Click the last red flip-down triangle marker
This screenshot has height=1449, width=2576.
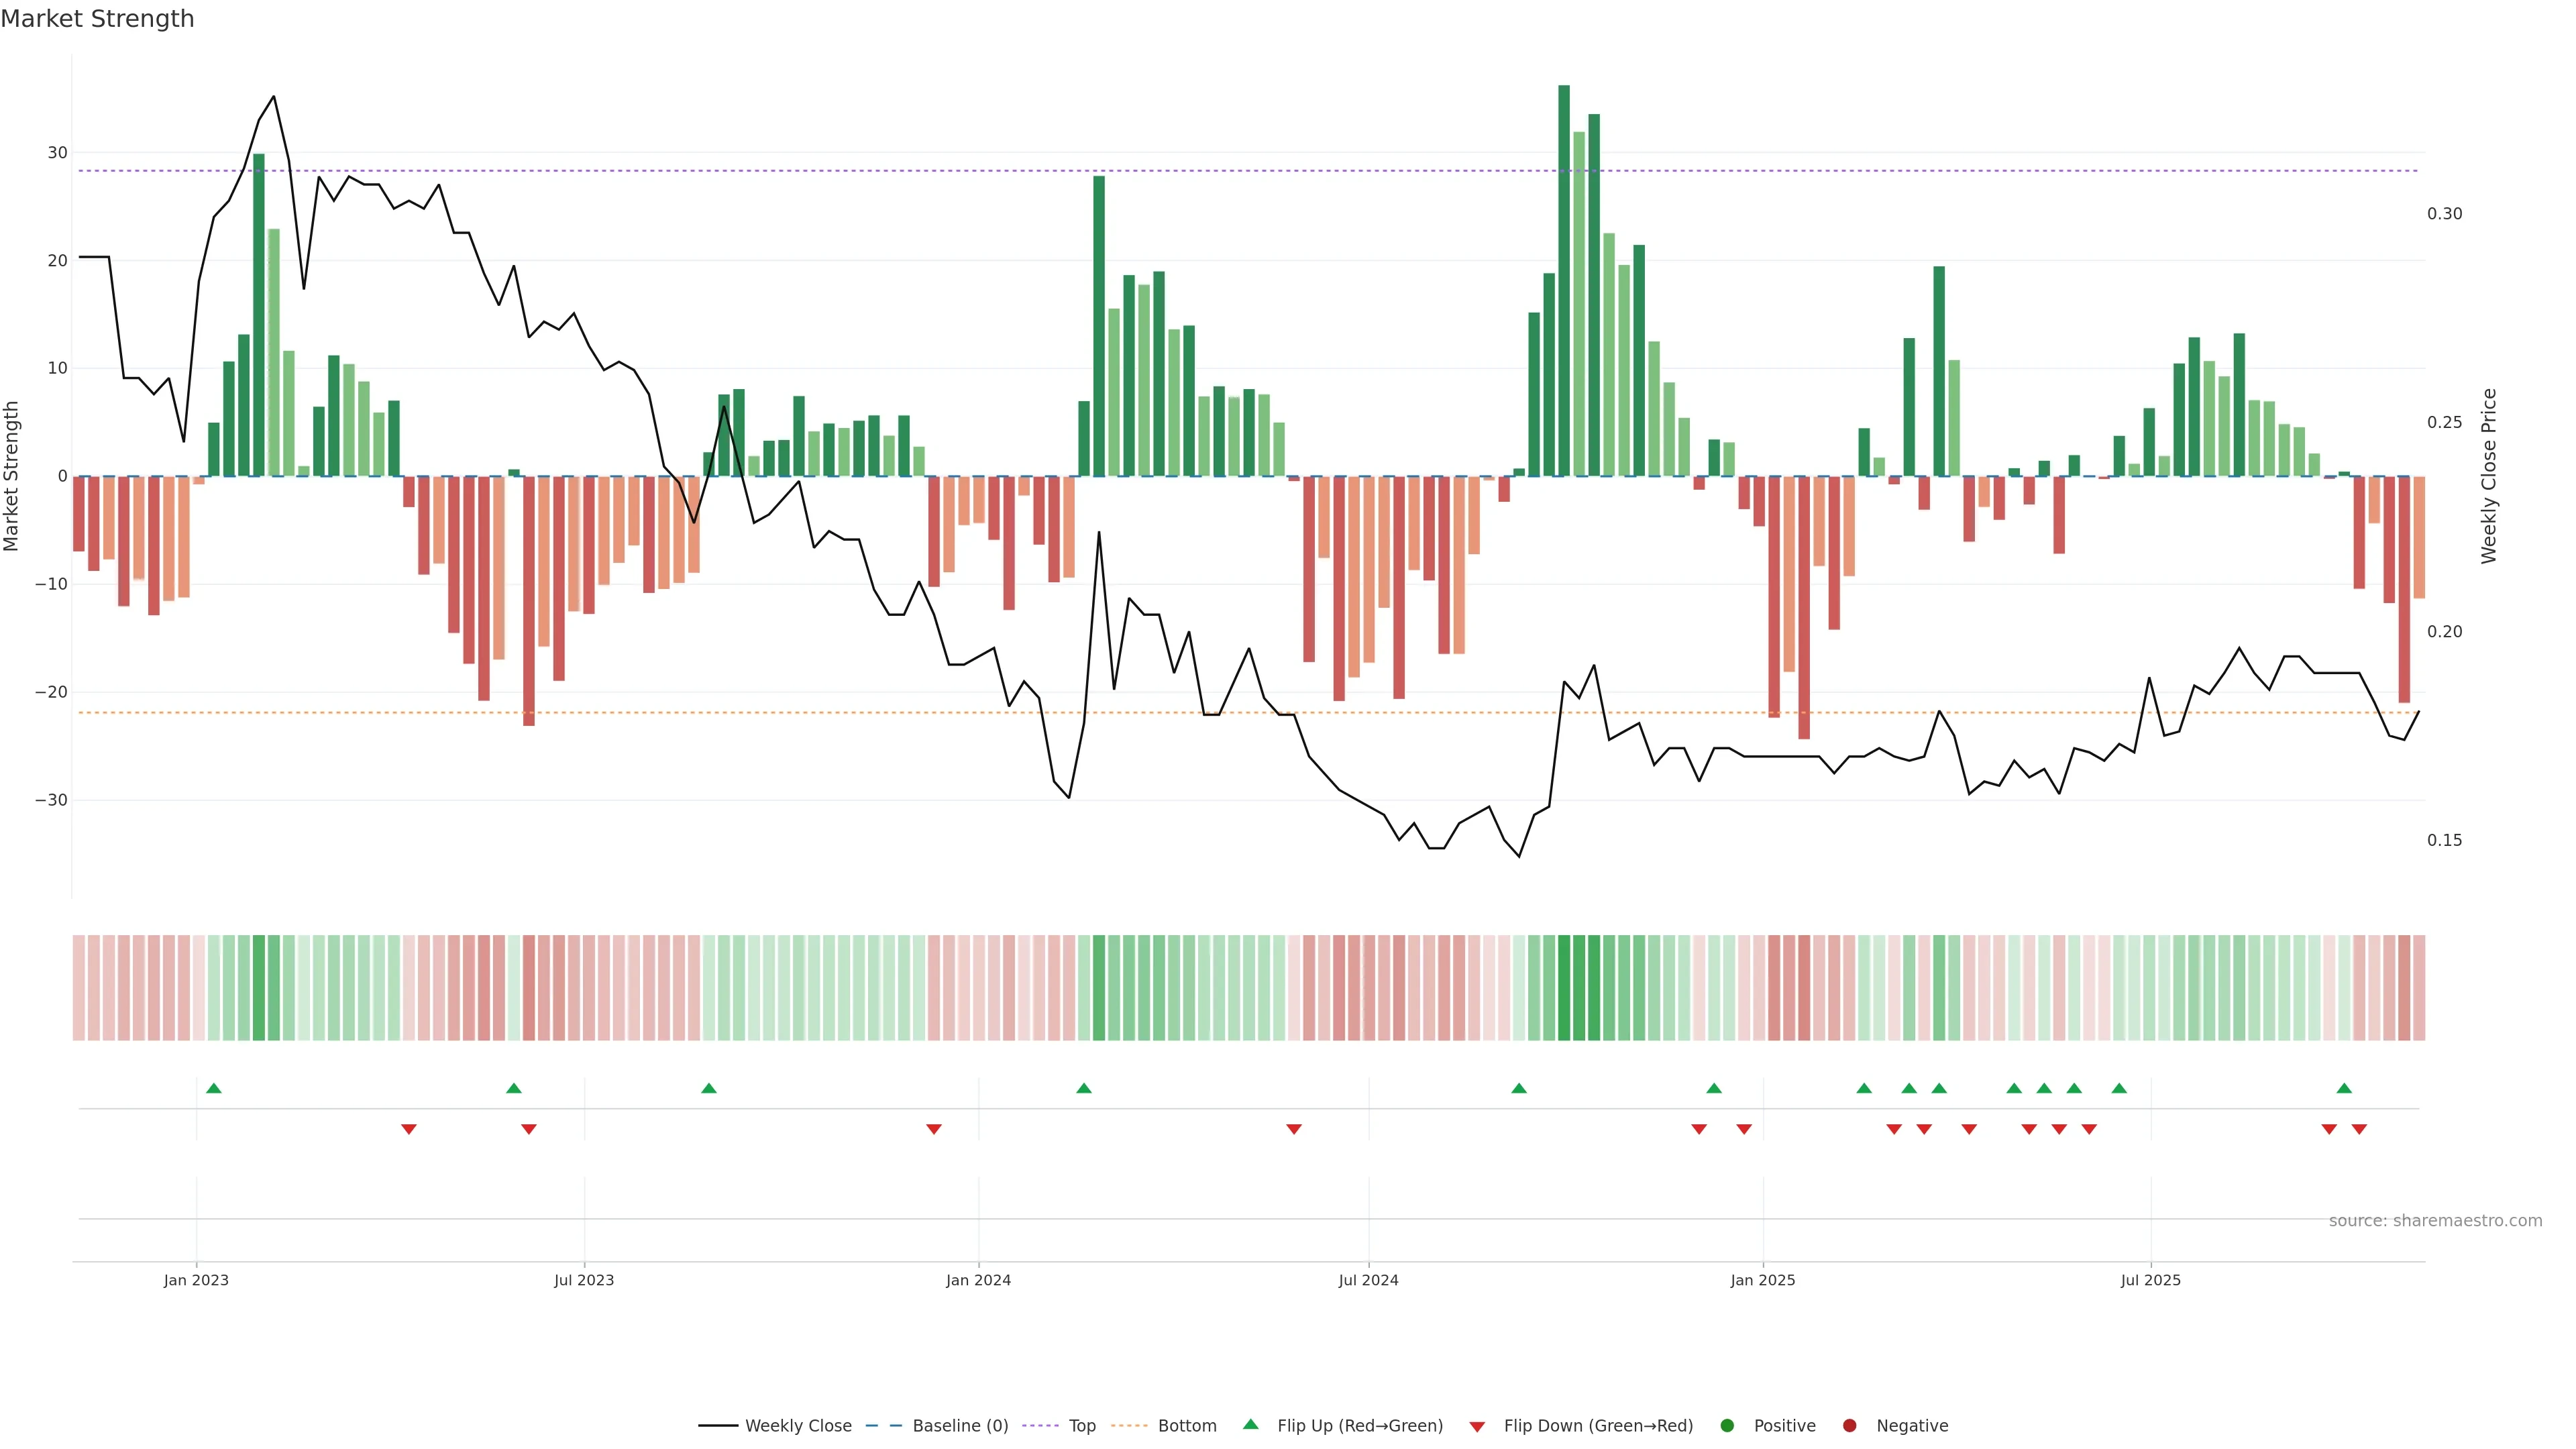pos(2359,1129)
